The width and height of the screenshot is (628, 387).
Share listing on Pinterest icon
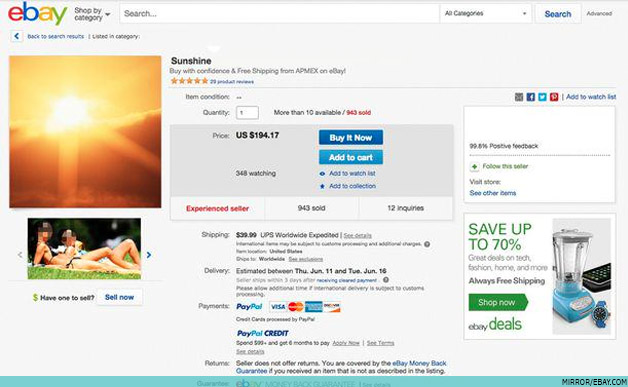click(554, 97)
